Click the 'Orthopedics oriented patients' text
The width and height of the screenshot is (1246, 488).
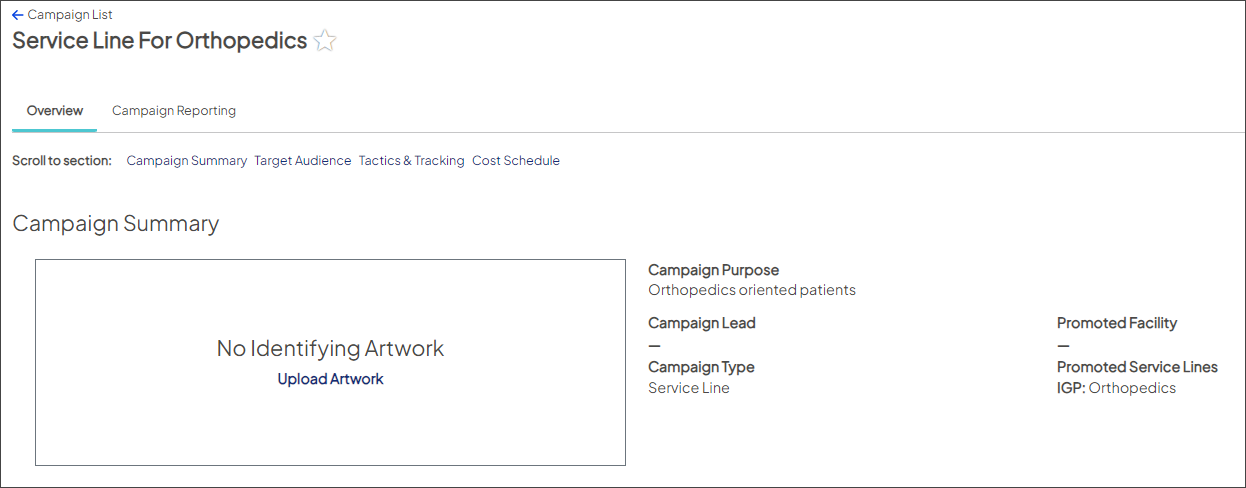coord(751,290)
